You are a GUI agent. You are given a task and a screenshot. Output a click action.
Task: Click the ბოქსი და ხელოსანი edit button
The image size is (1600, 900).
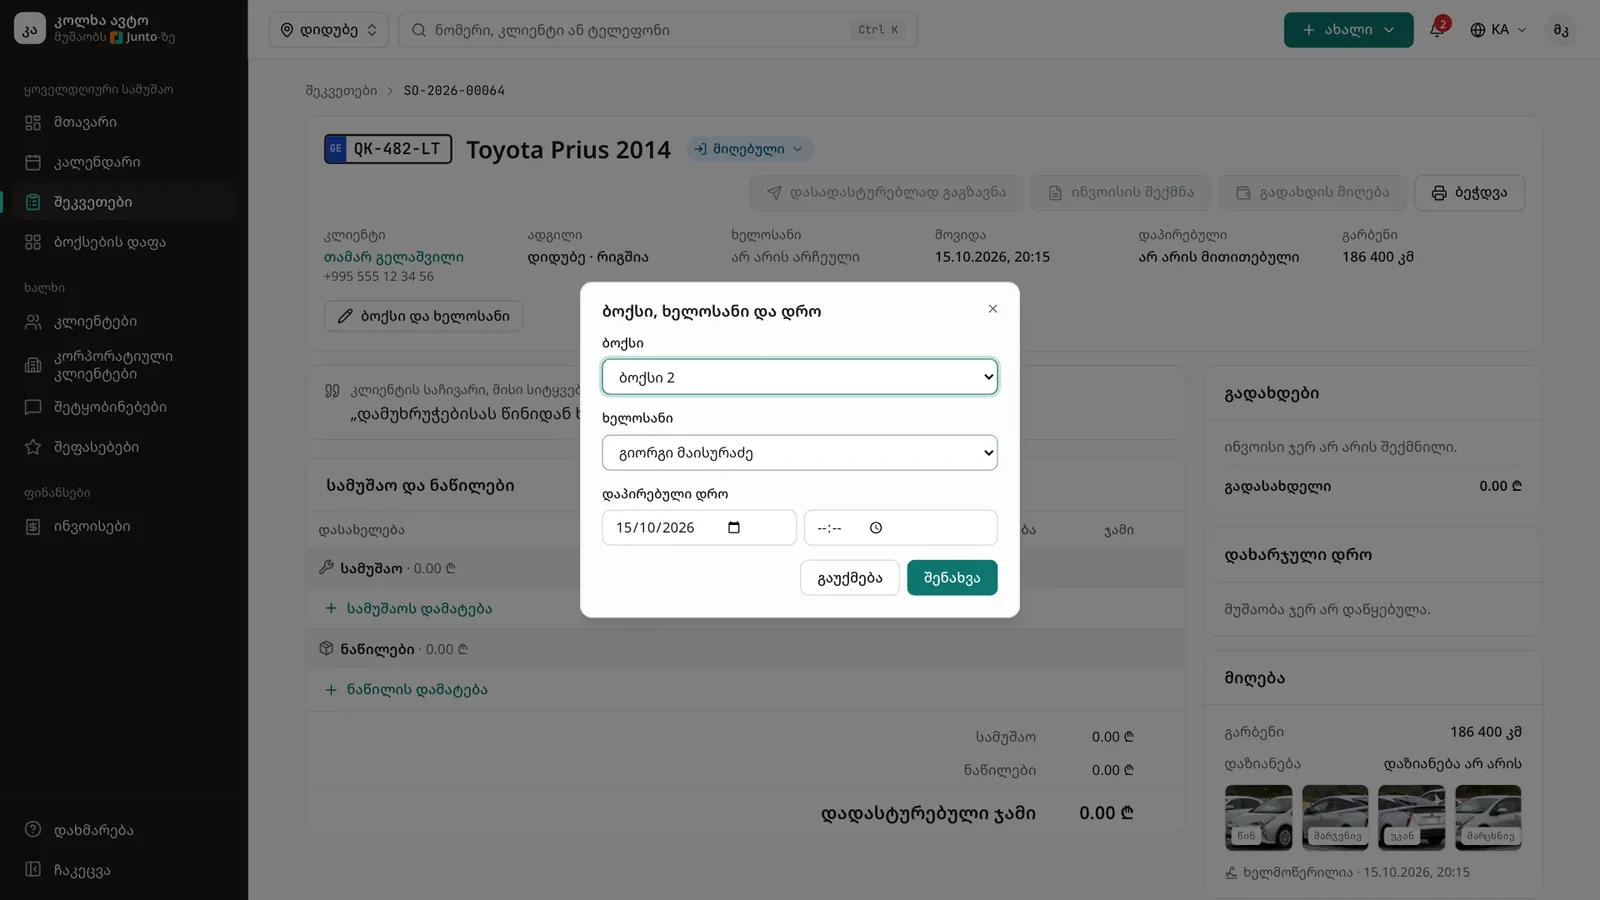(x=423, y=316)
